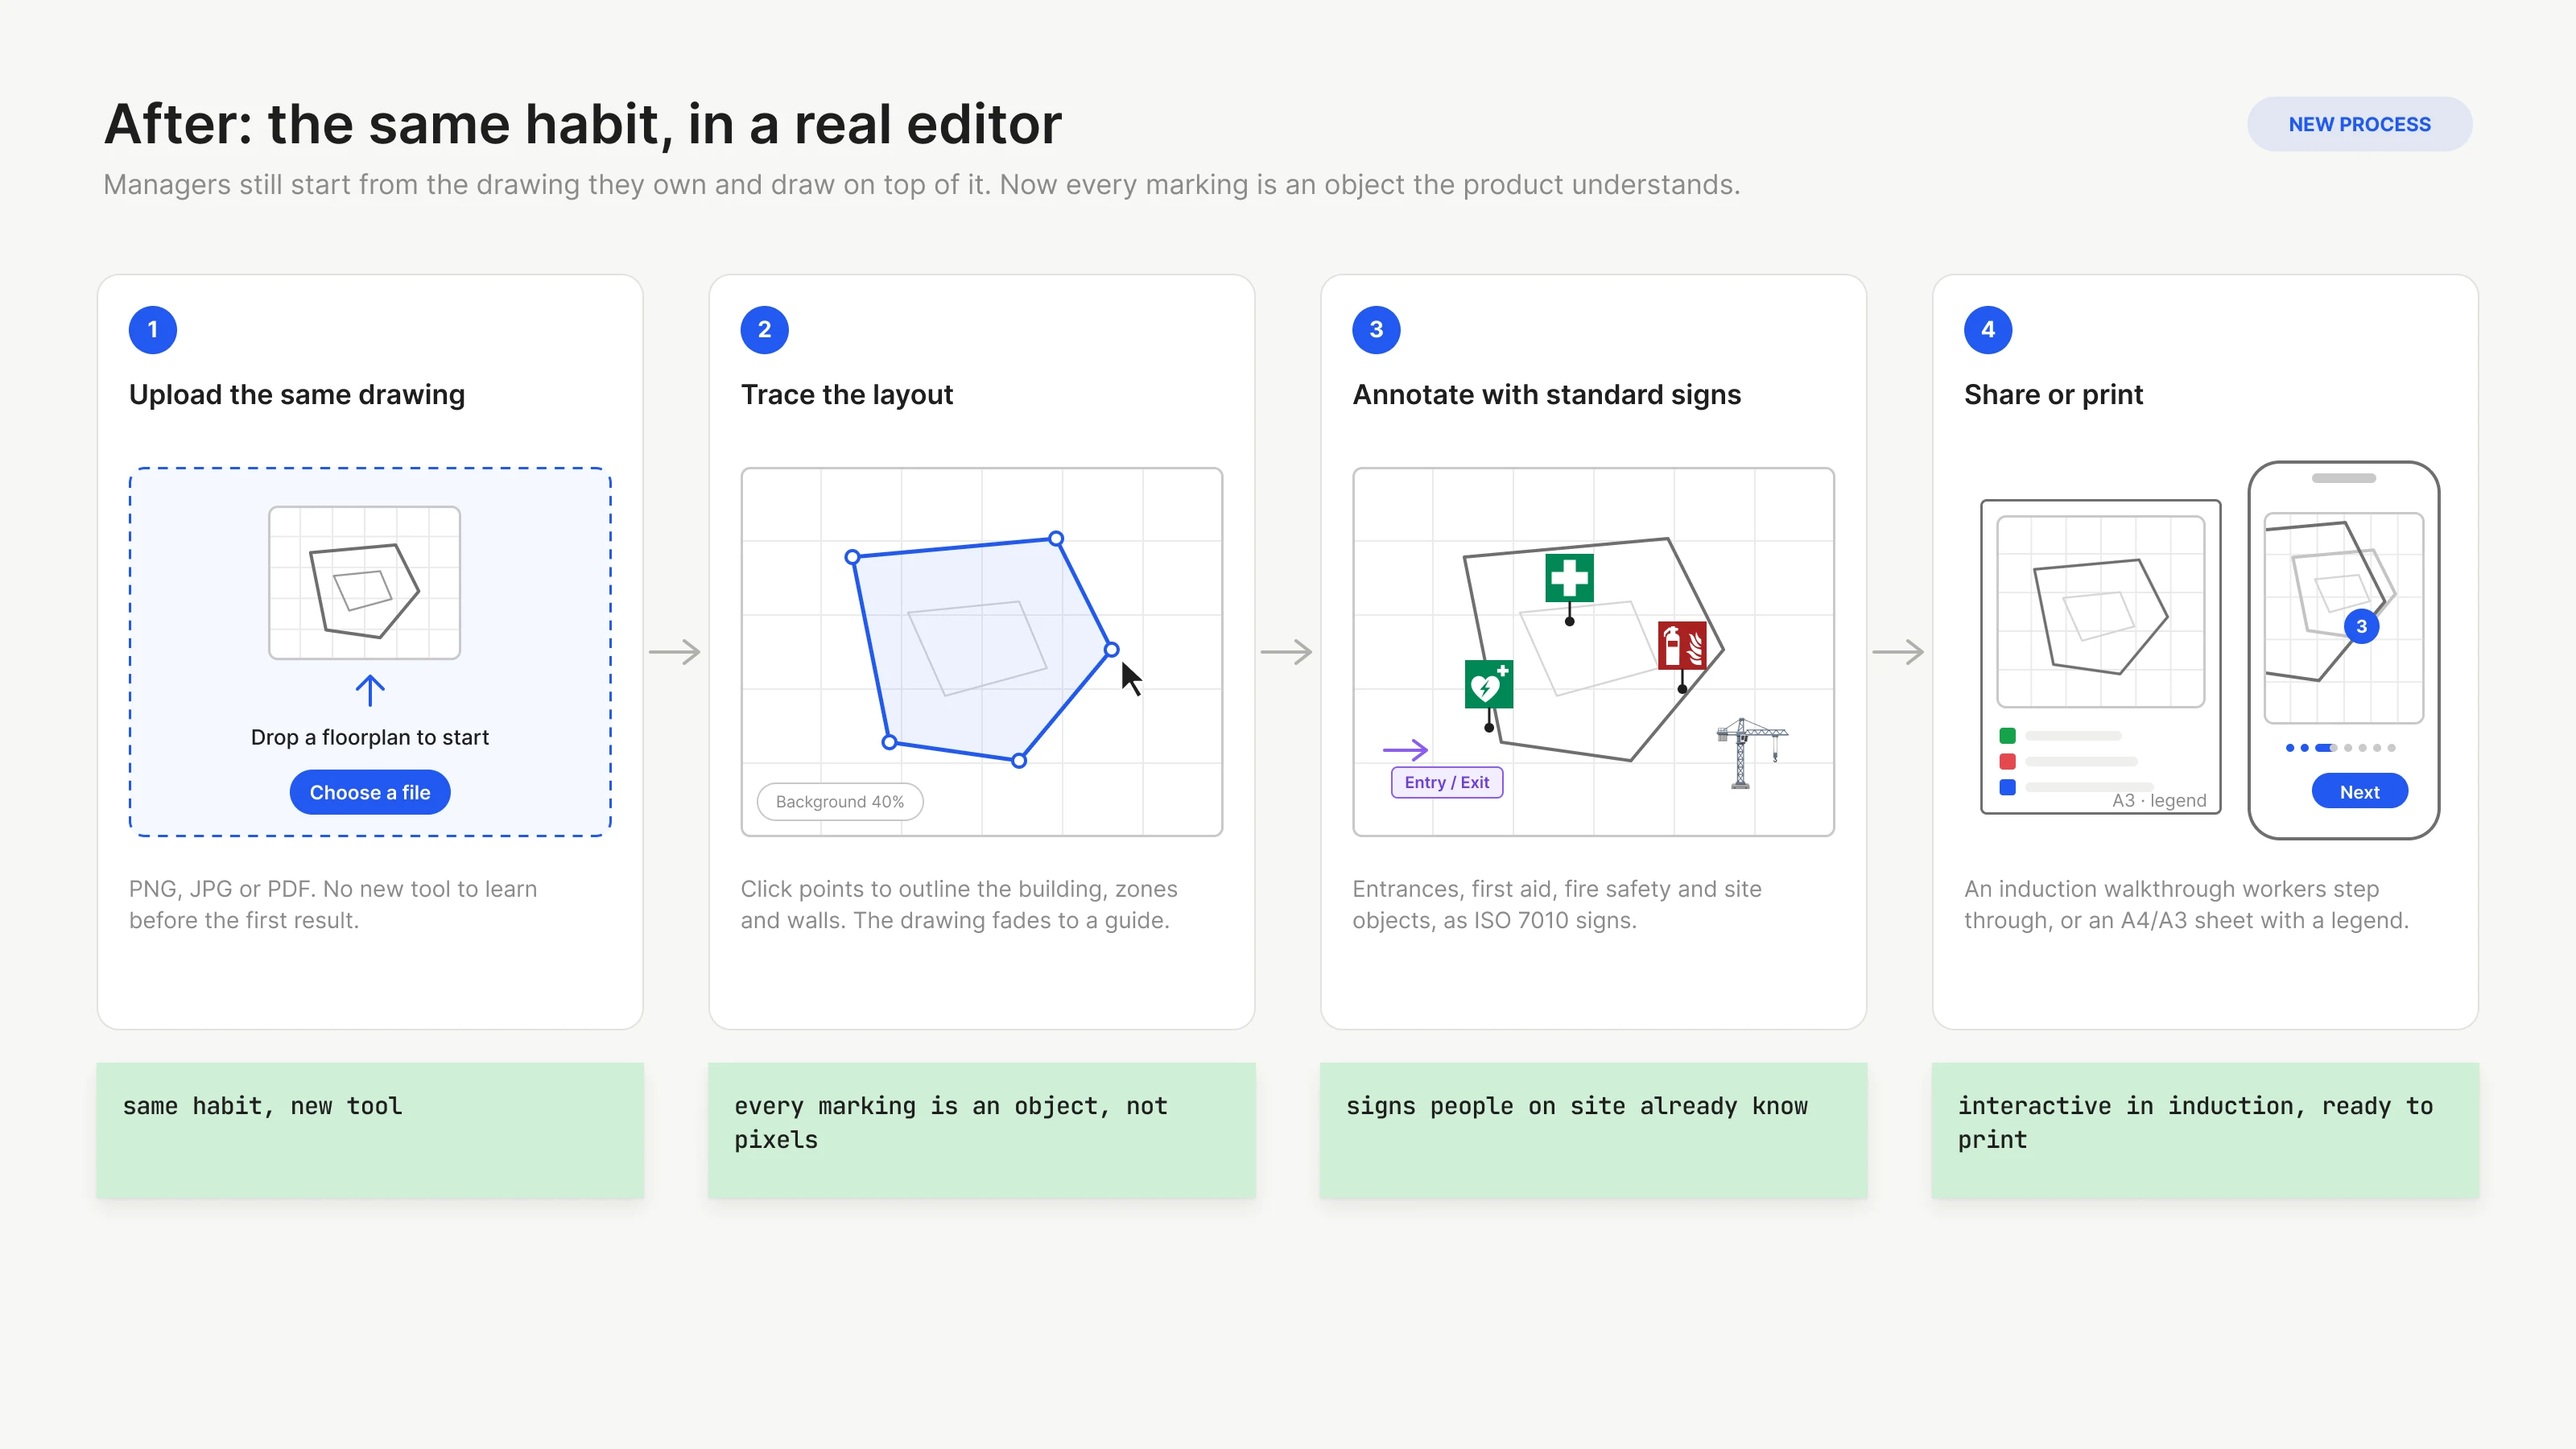The width and height of the screenshot is (2576, 1449).
Task: Click the 'A3 · legend' caption
Action: coord(2159,800)
